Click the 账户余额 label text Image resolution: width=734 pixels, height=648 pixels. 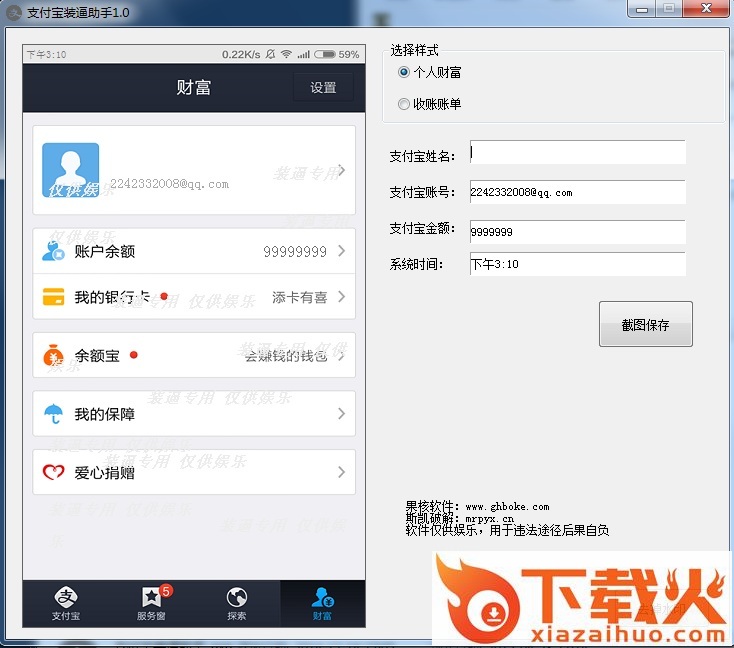pos(104,251)
